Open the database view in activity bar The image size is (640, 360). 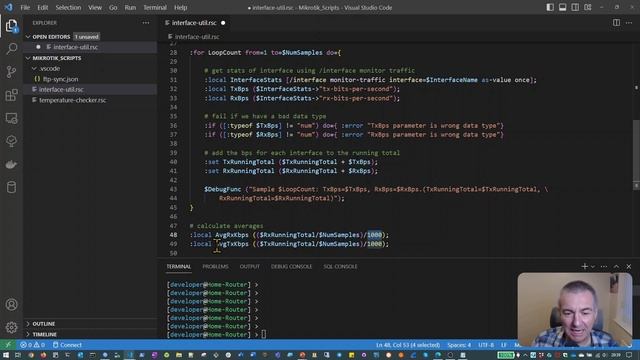pos(11,187)
